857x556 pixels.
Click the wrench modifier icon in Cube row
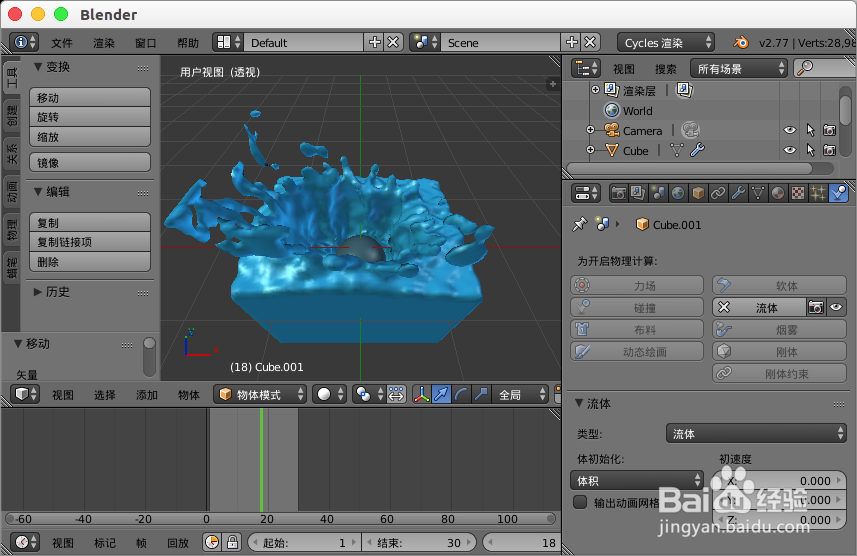coord(697,150)
